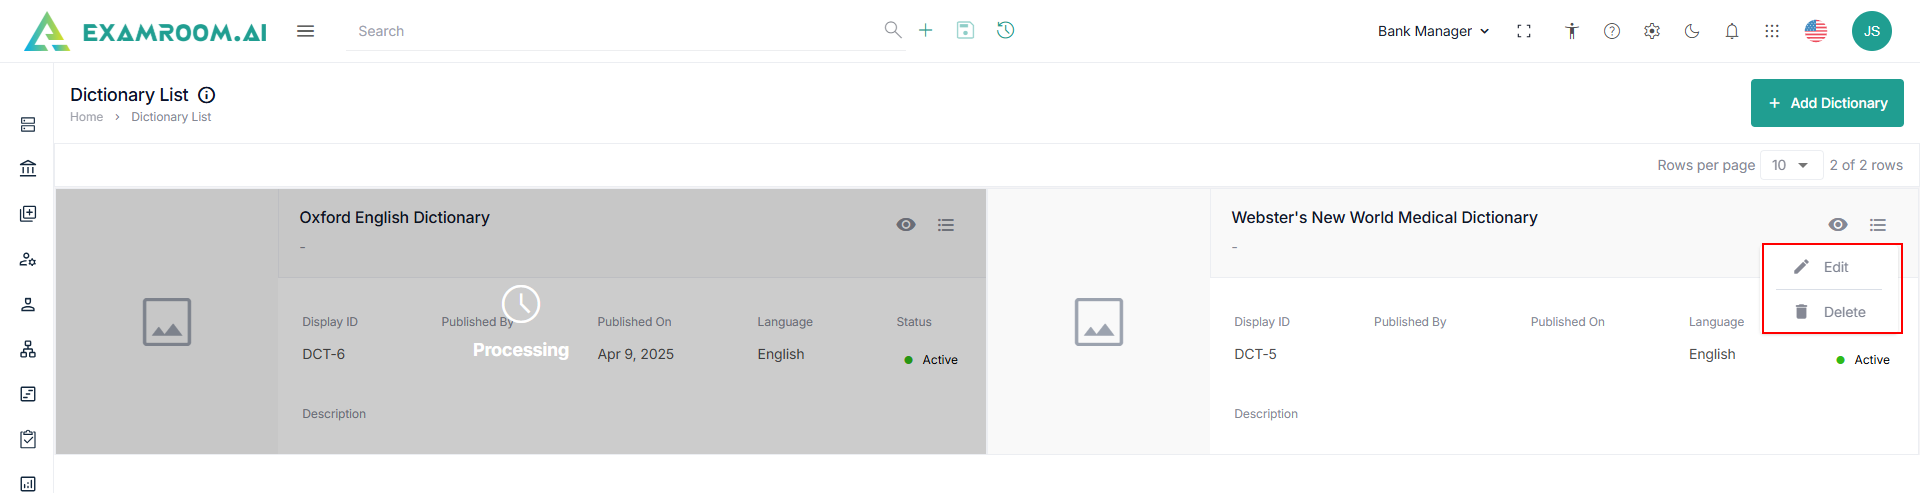Click the Oxford dictionary image placeholder

tap(167, 322)
